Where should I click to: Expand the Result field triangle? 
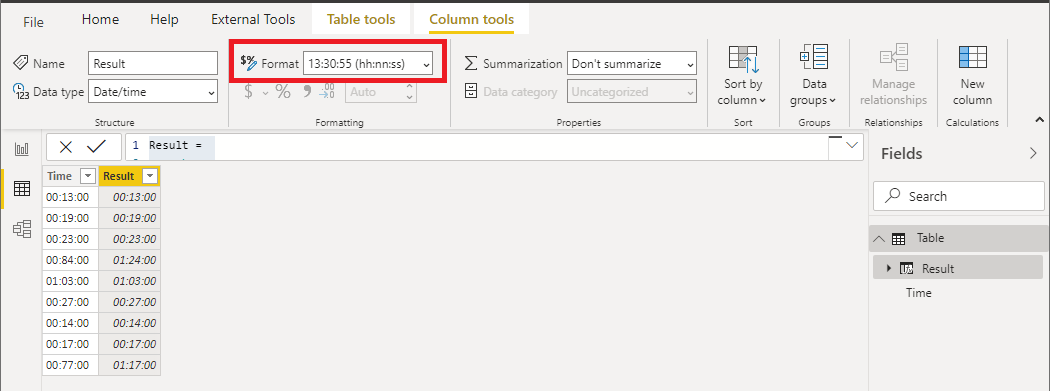point(889,268)
